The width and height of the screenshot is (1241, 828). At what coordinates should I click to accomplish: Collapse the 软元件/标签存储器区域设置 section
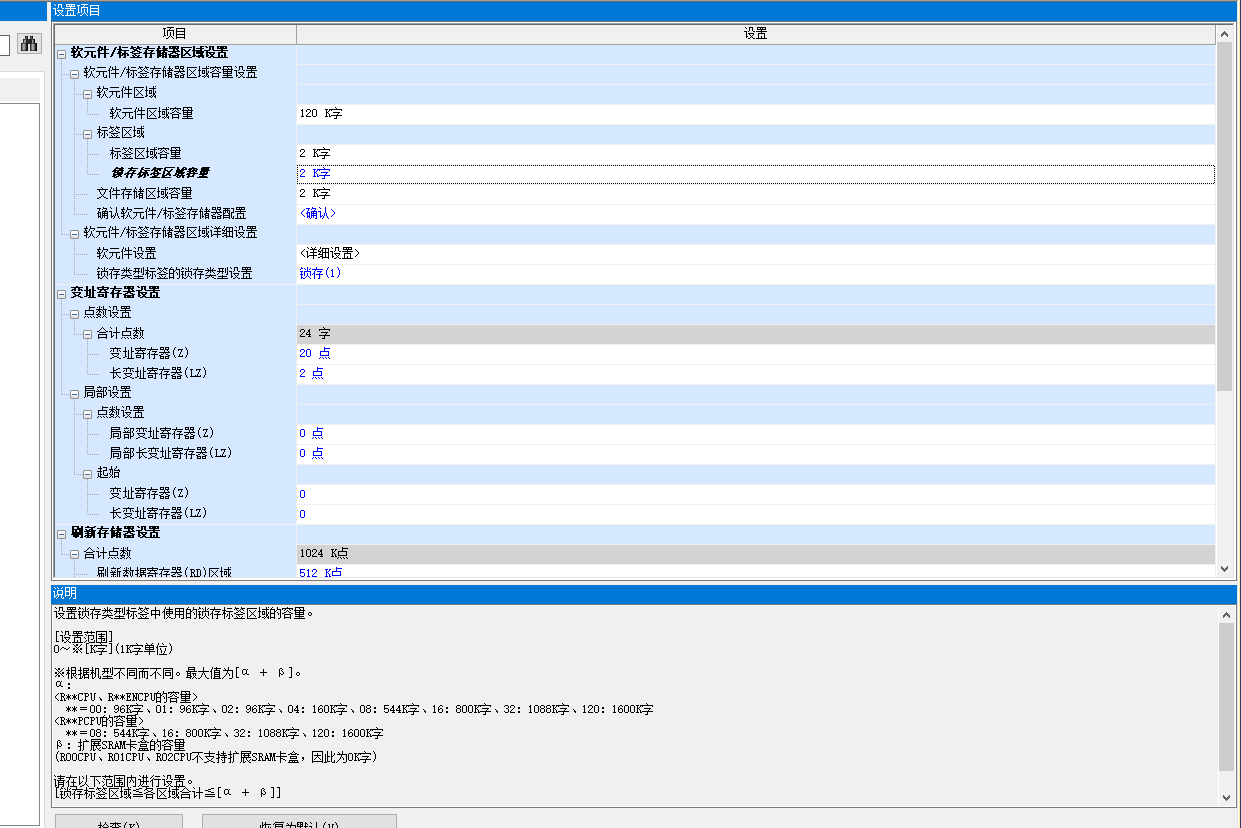click(x=62, y=53)
